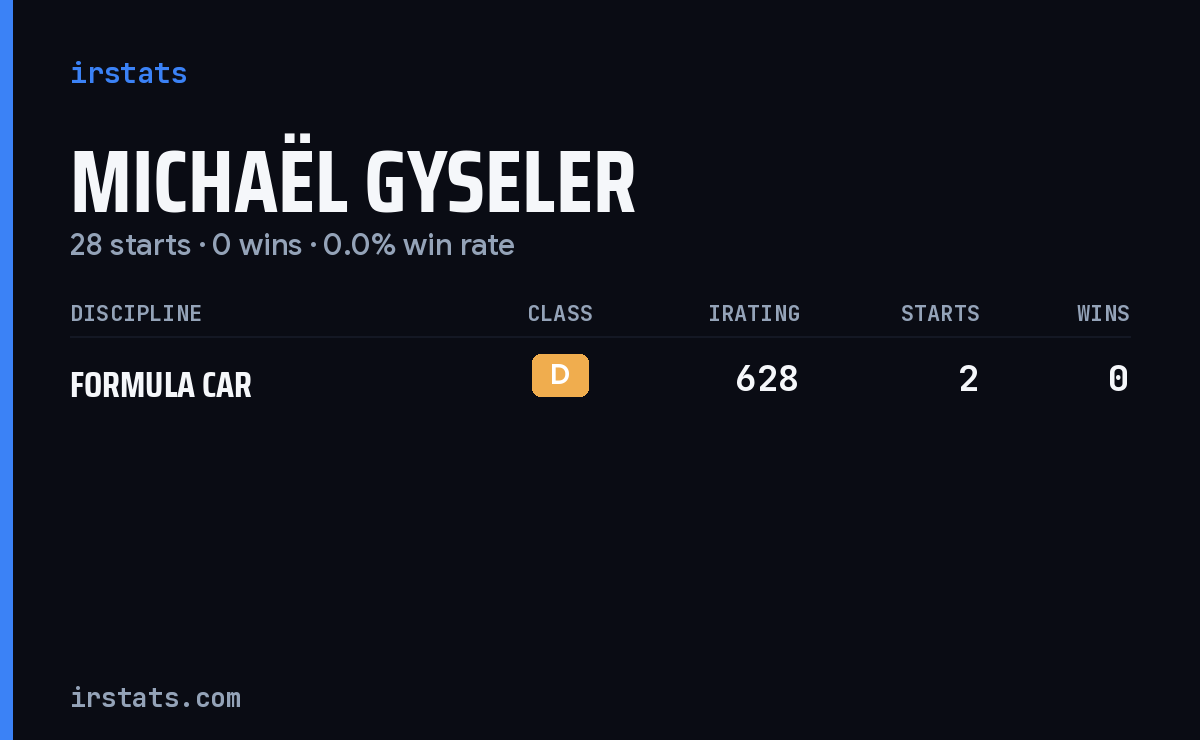Click the orange D class badge
Screen dimensions: 1200x740
coord(560,375)
